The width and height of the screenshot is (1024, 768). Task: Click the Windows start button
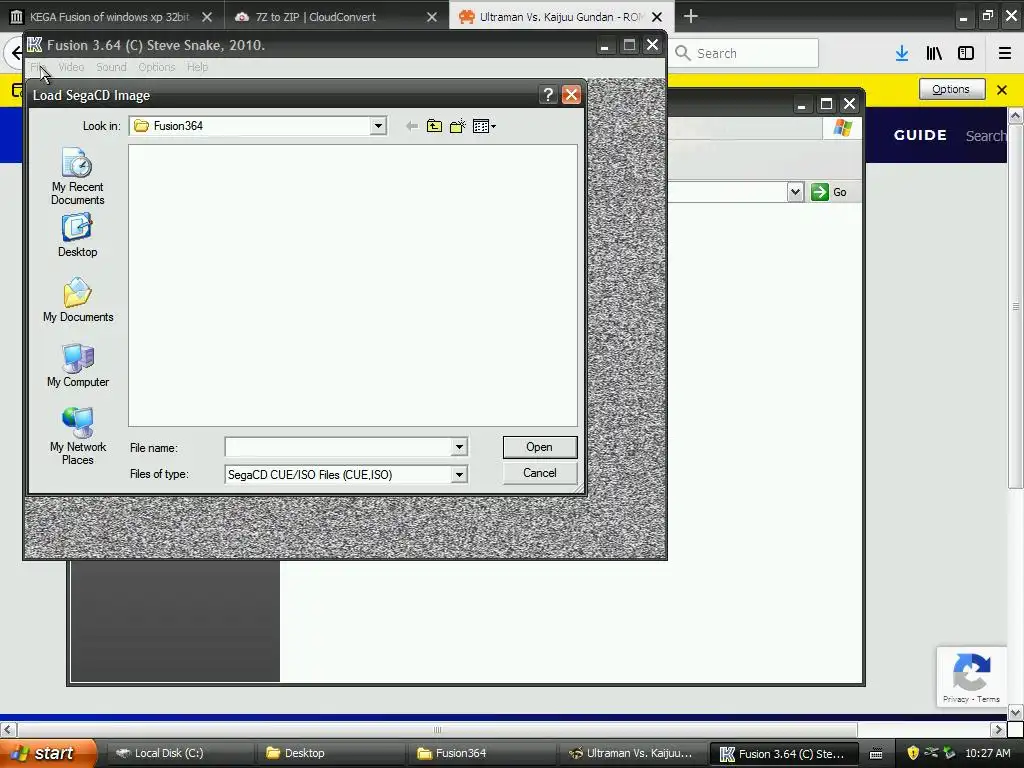click(47, 753)
